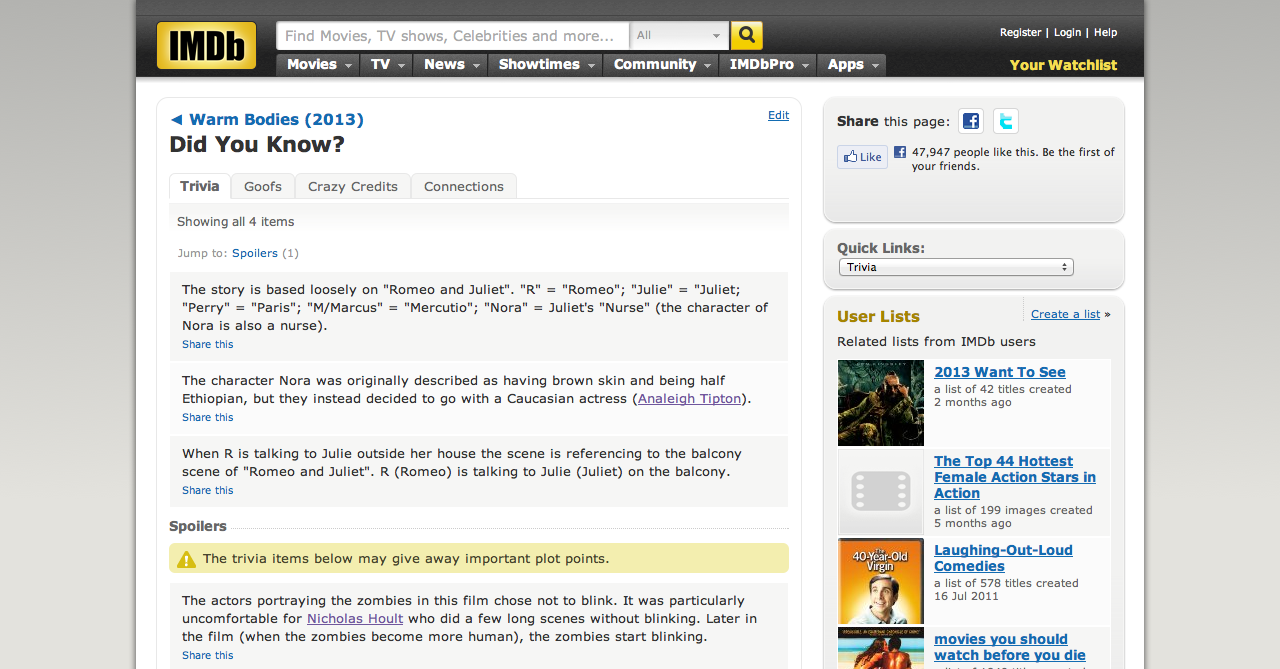The width and height of the screenshot is (1280, 669).
Task: Click the 'Did You Know?' heading
Action: pyautogui.click(x=257, y=144)
